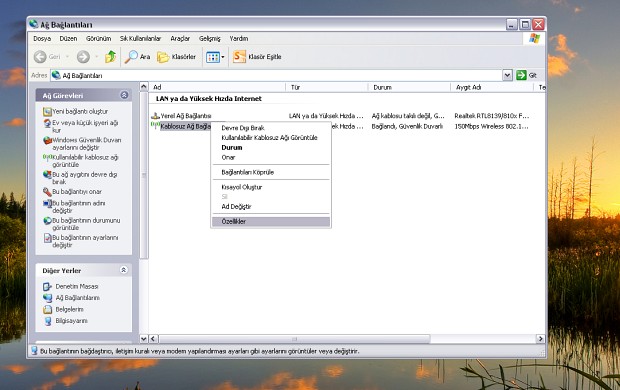Open Windows Güvenlik Duvarı ayarlarını değiştir
Screen dimensions: 620x390
(x=87, y=144)
